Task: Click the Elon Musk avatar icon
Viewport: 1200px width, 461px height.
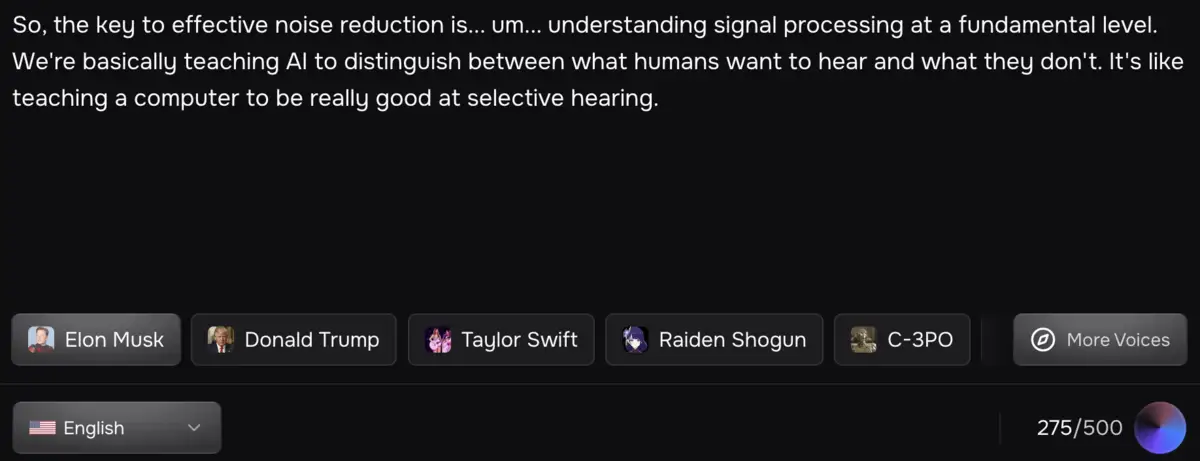Action: point(41,340)
